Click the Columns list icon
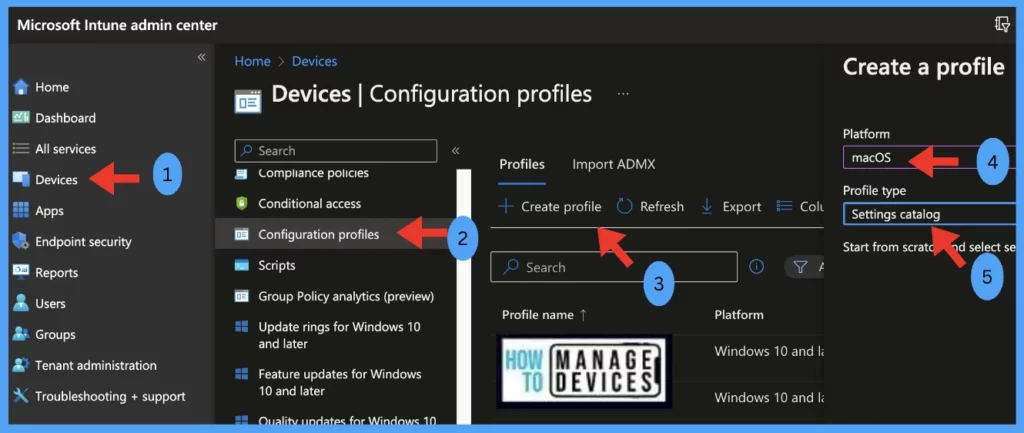Viewport: 1024px width, 433px height. (x=784, y=206)
